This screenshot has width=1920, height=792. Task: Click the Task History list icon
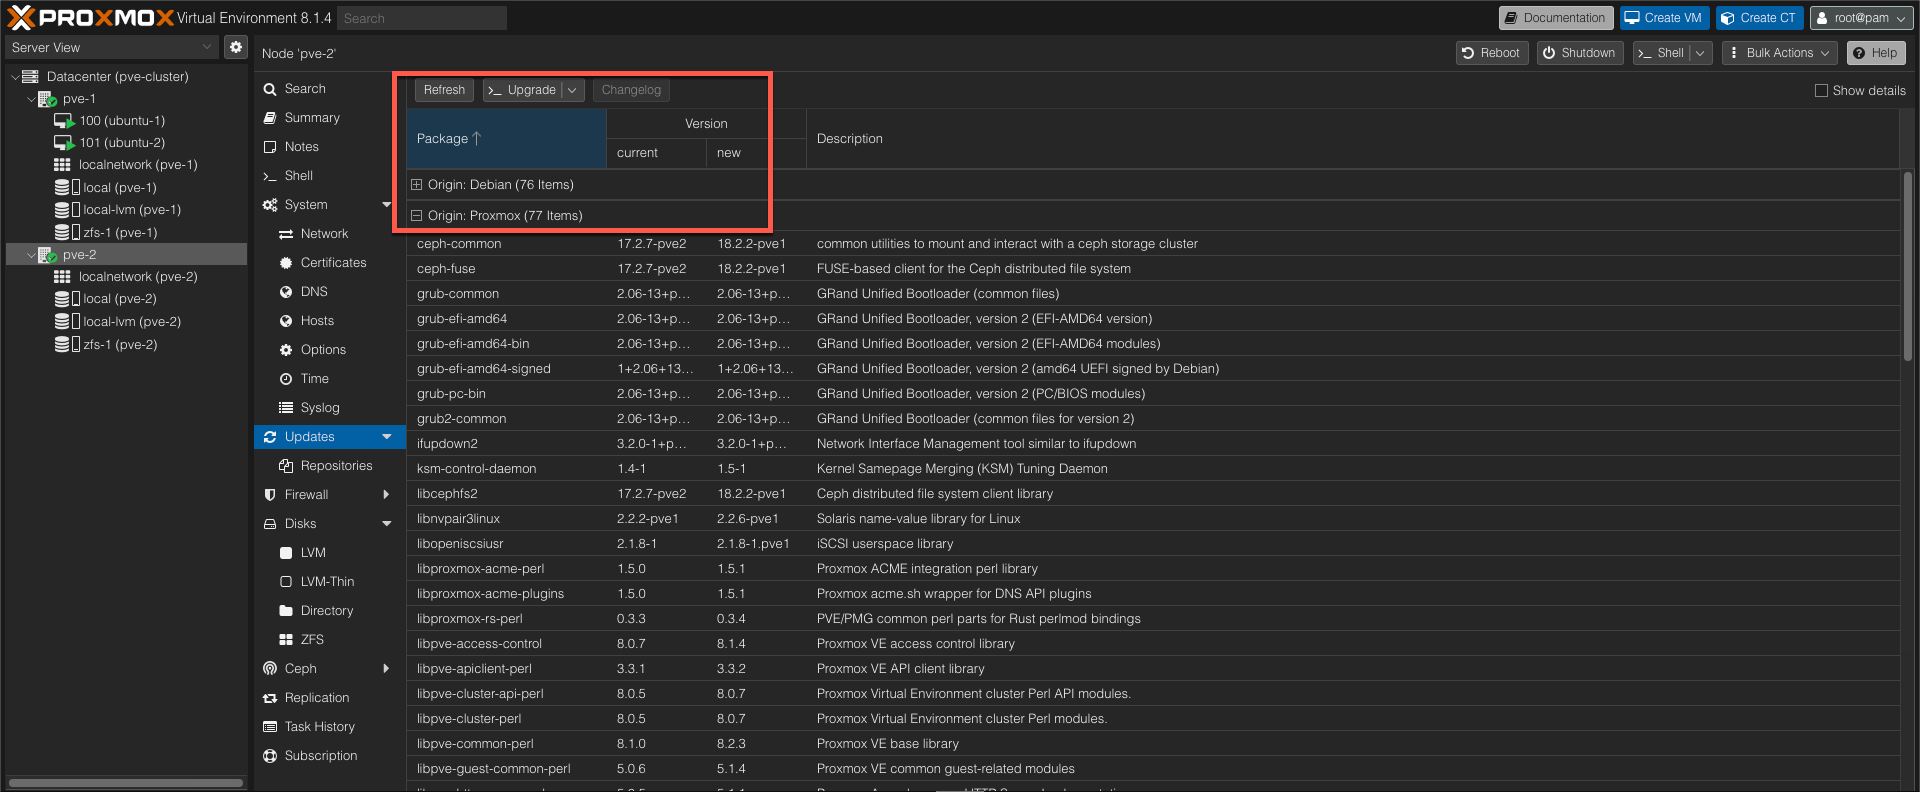(x=270, y=727)
